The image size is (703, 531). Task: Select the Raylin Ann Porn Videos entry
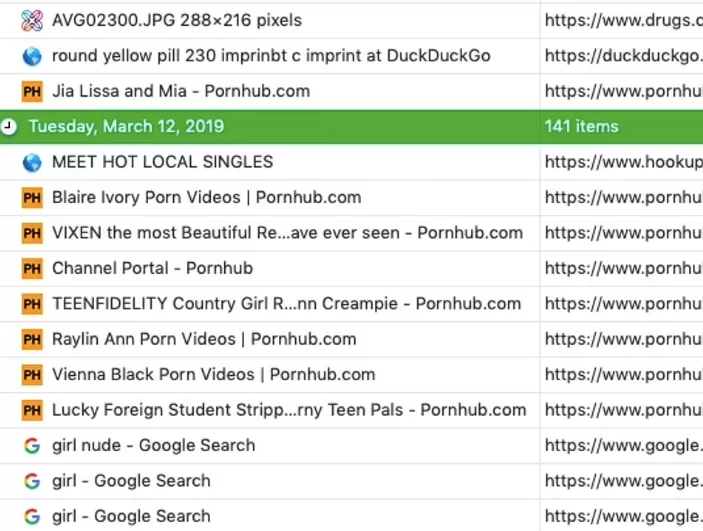coord(204,339)
